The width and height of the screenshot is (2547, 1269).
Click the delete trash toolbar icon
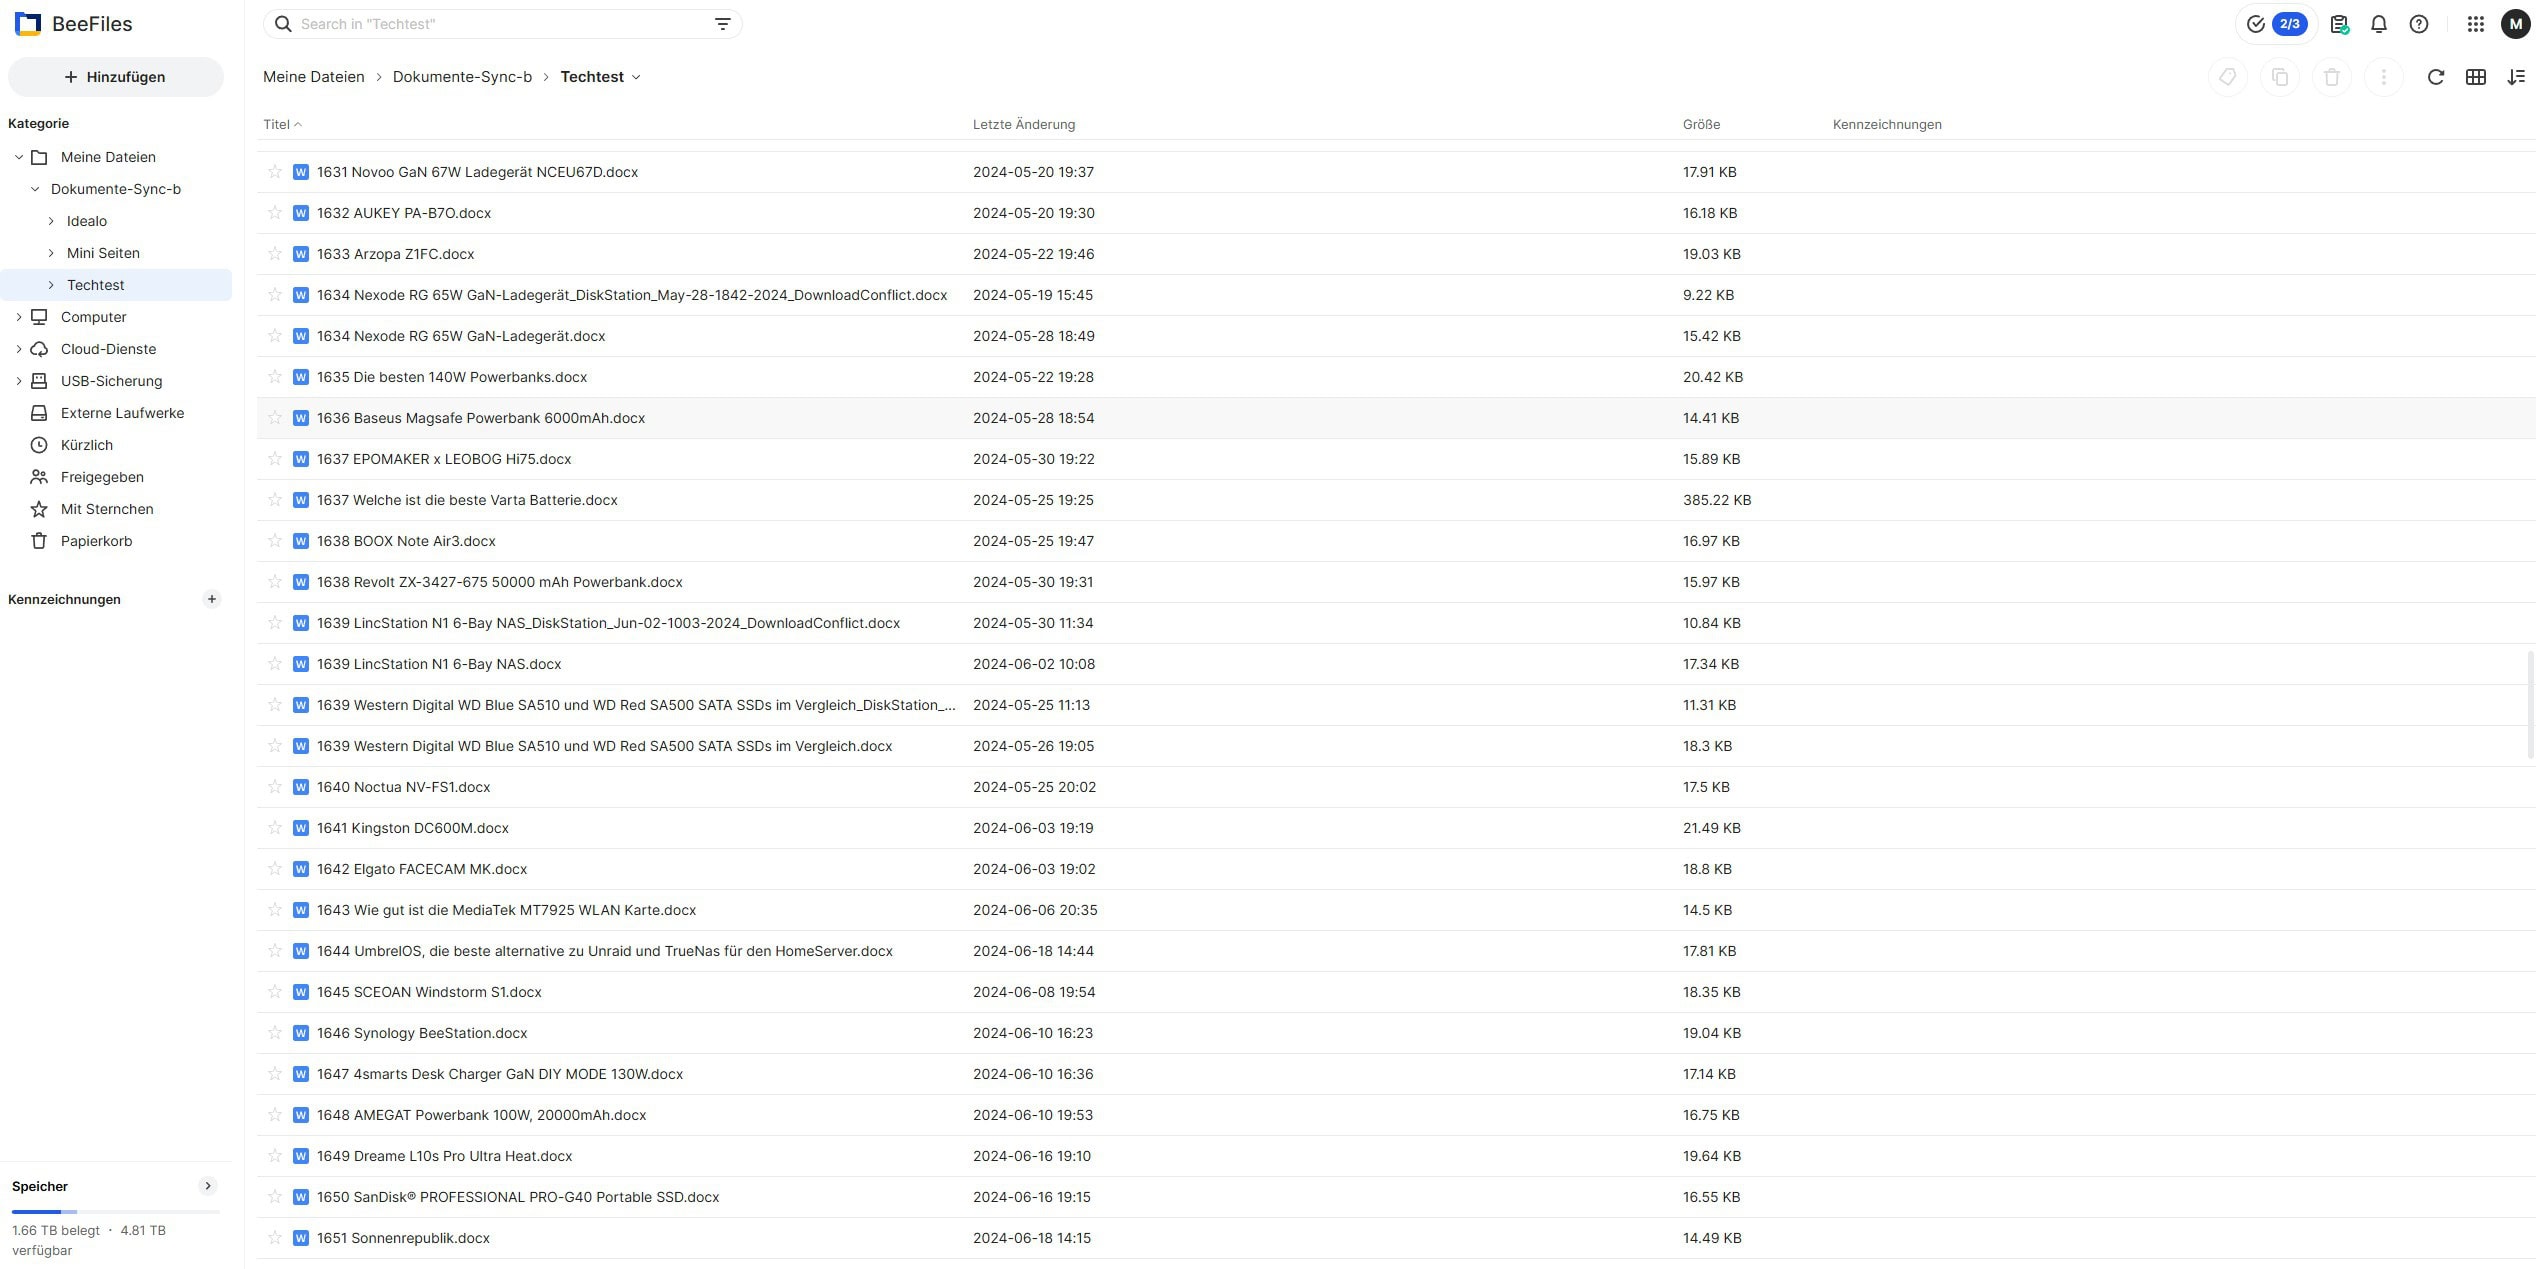click(2332, 77)
